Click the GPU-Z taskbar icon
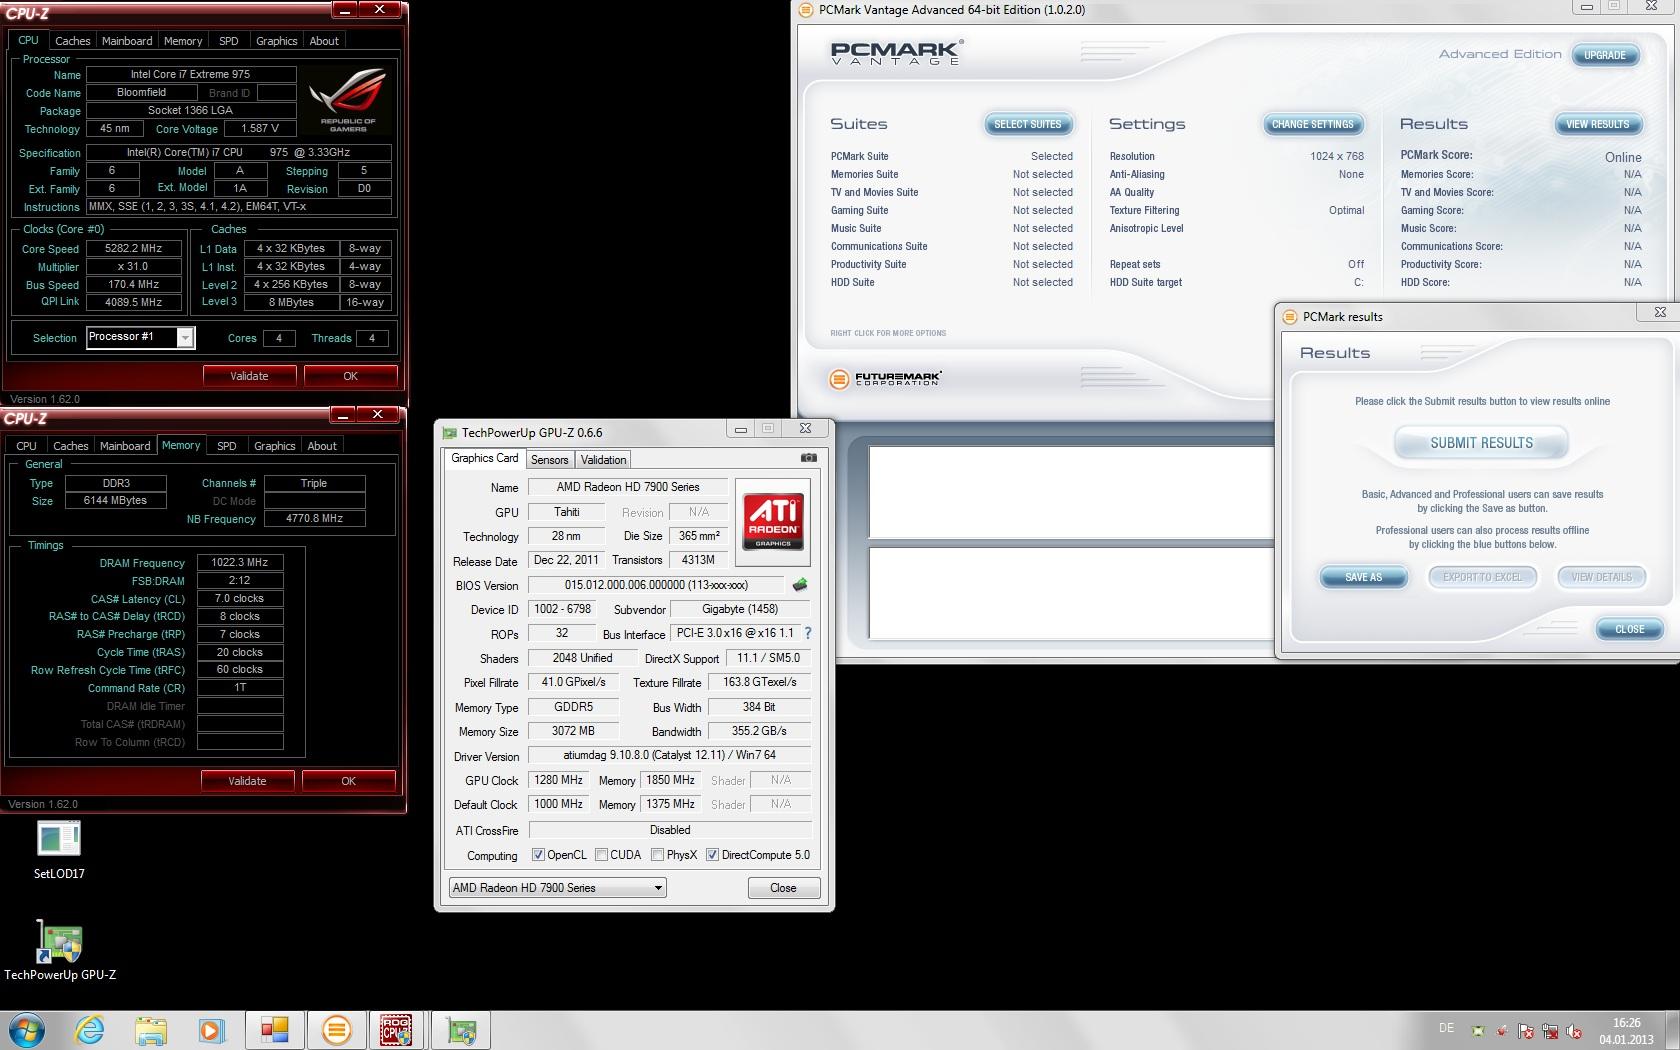Image resolution: width=1680 pixels, height=1050 pixels. click(461, 1029)
